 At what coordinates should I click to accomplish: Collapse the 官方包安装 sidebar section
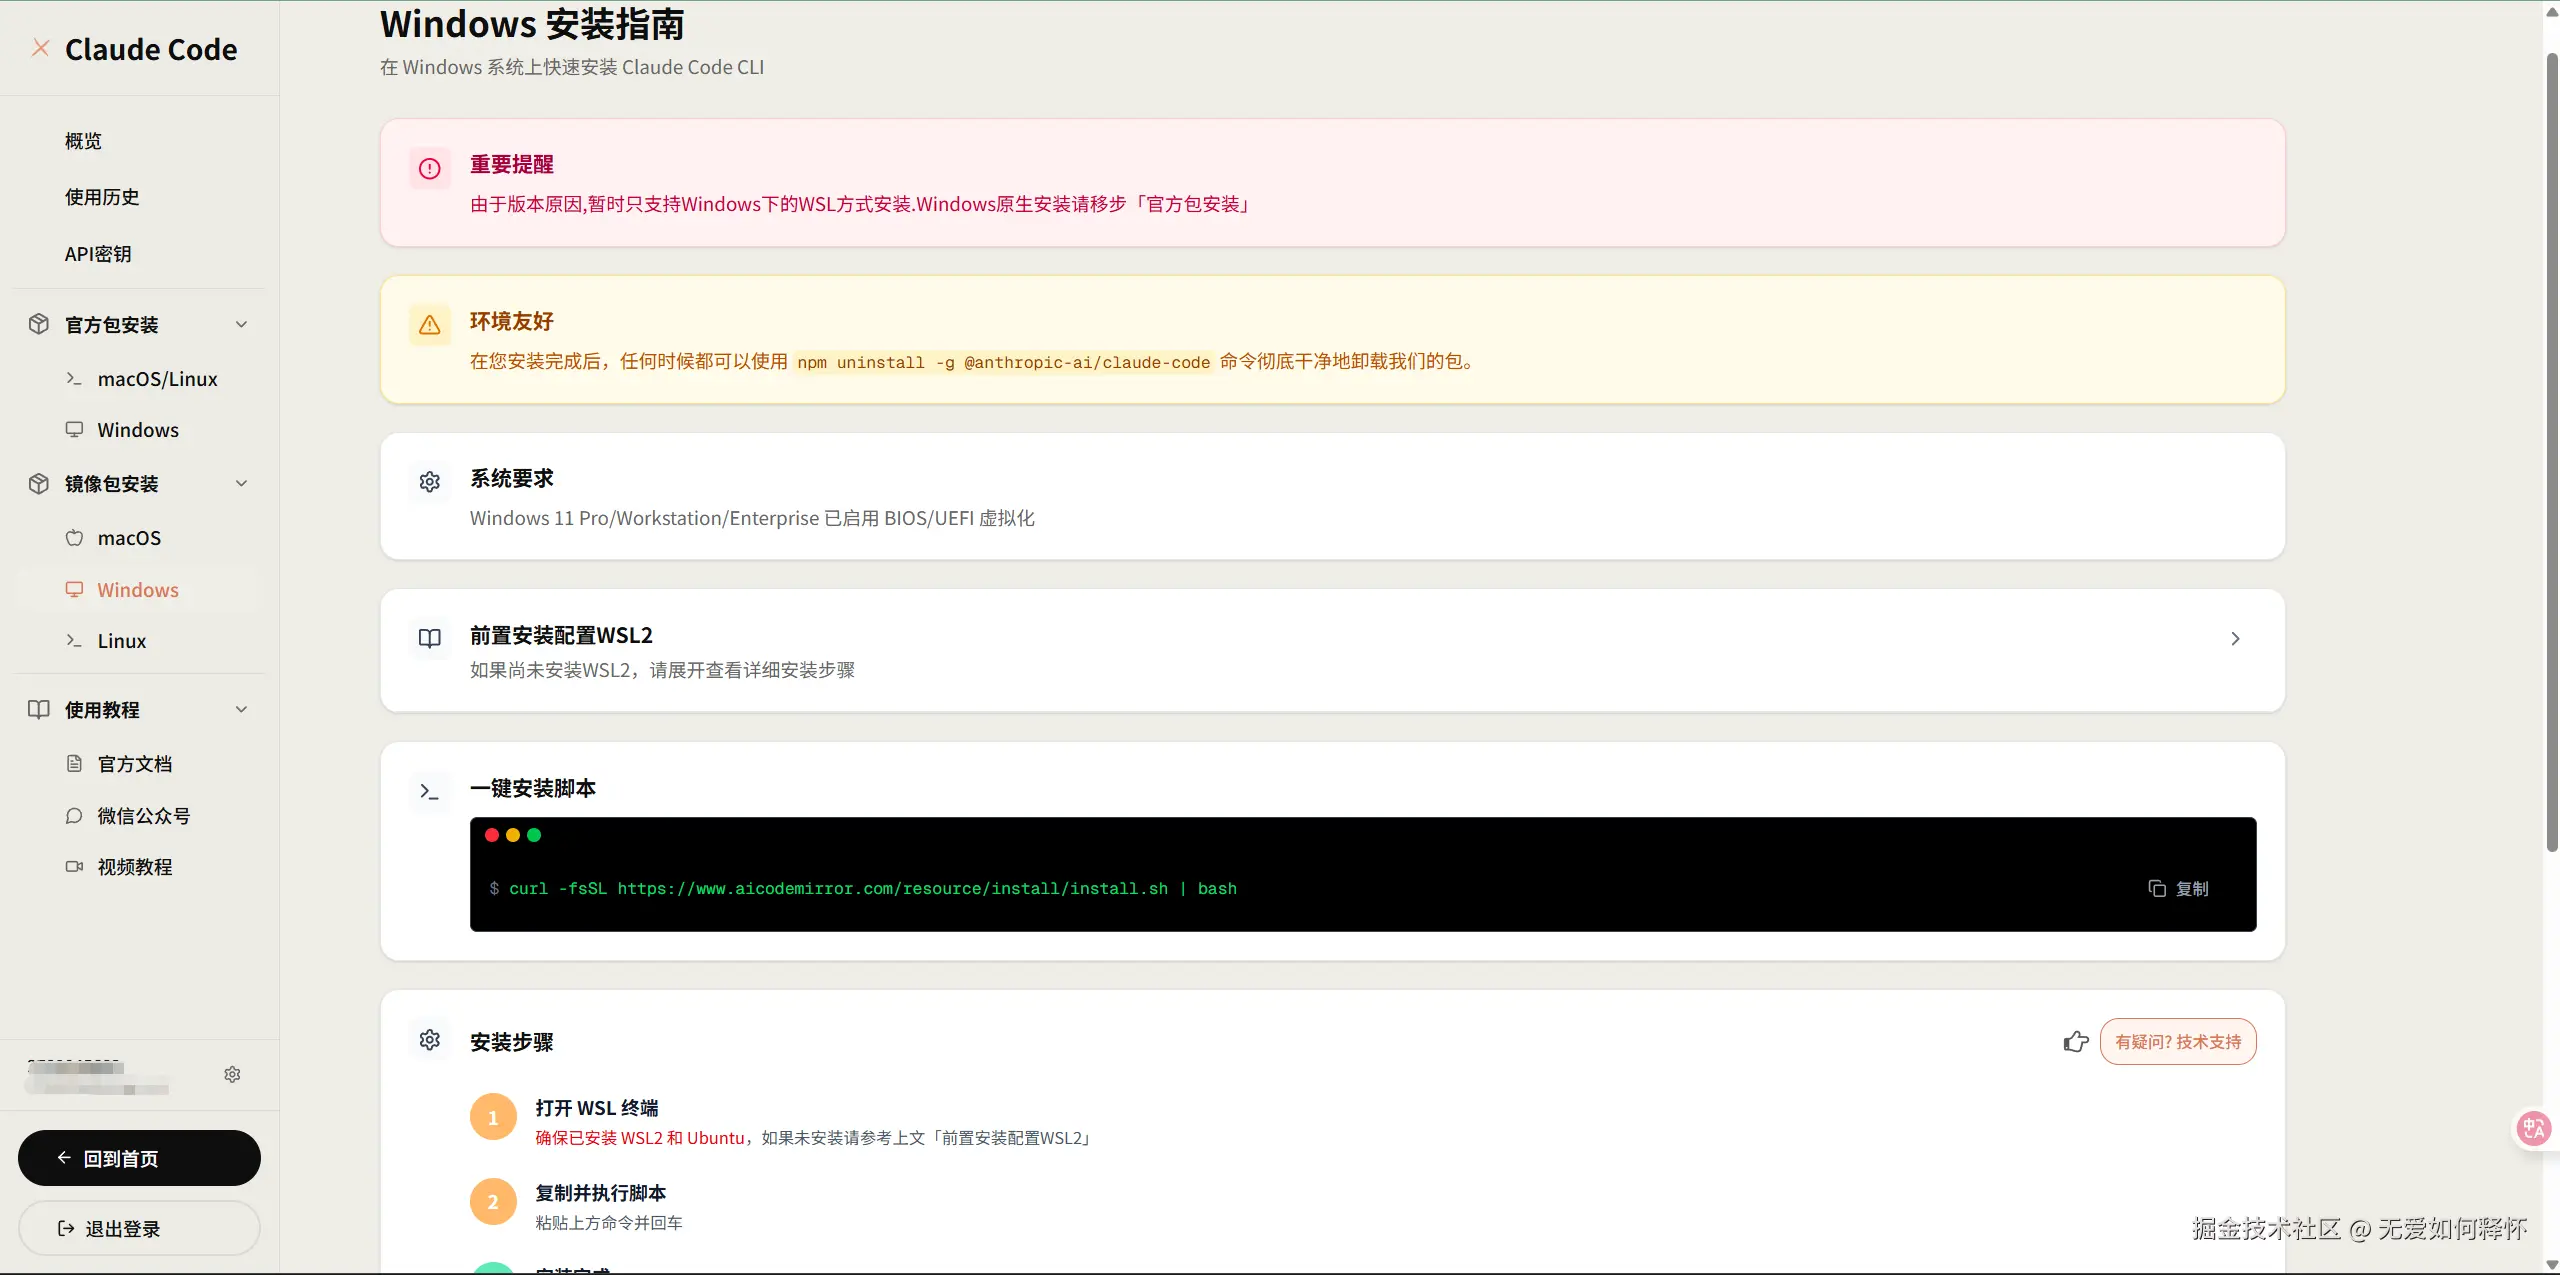click(x=241, y=324)
